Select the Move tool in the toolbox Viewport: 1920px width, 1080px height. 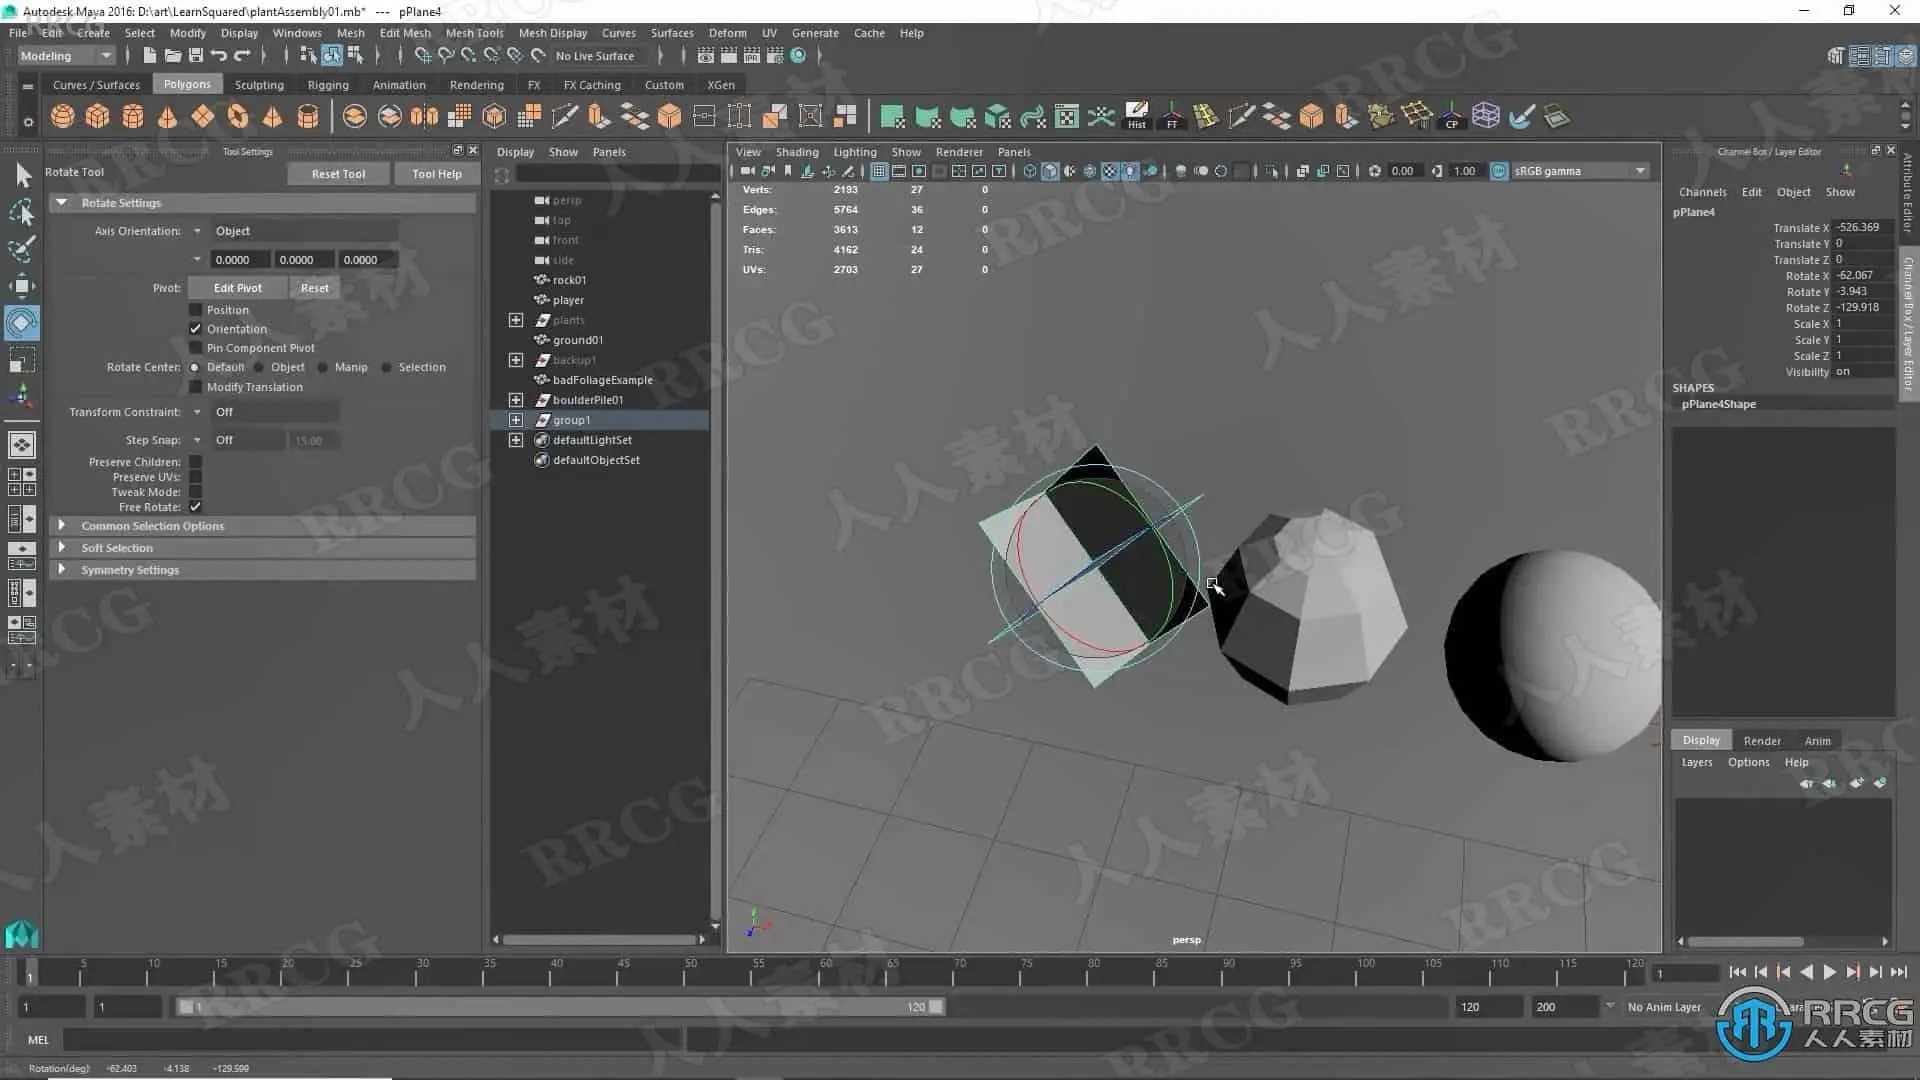(22, 286)
